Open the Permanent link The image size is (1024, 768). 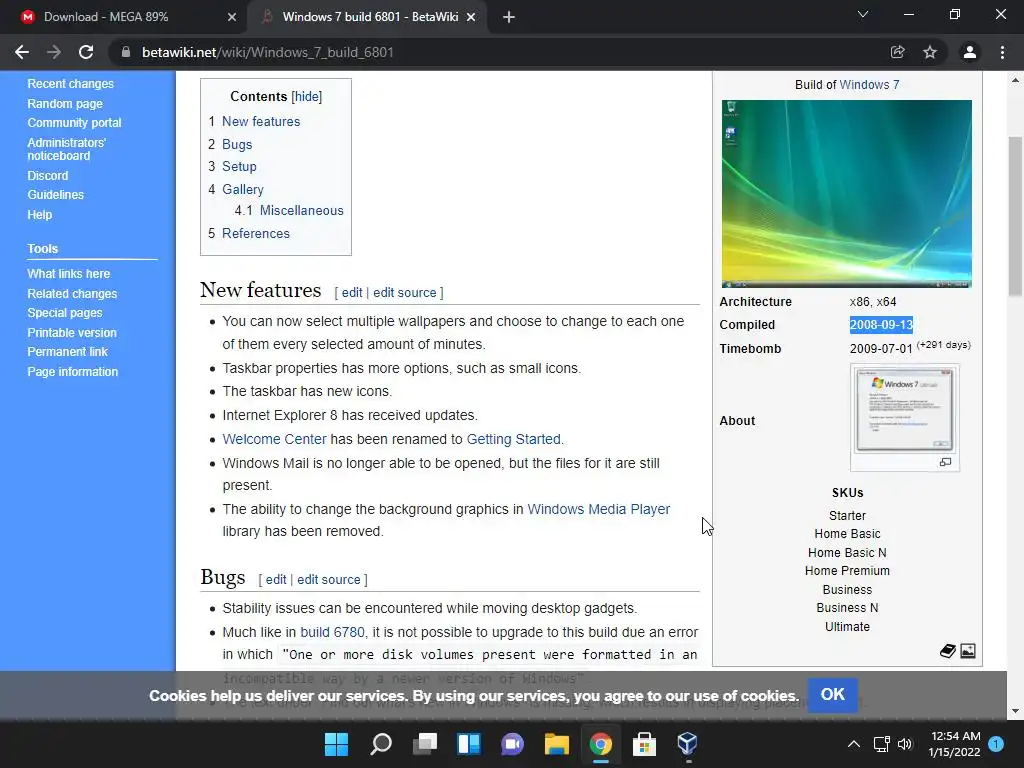67,351
